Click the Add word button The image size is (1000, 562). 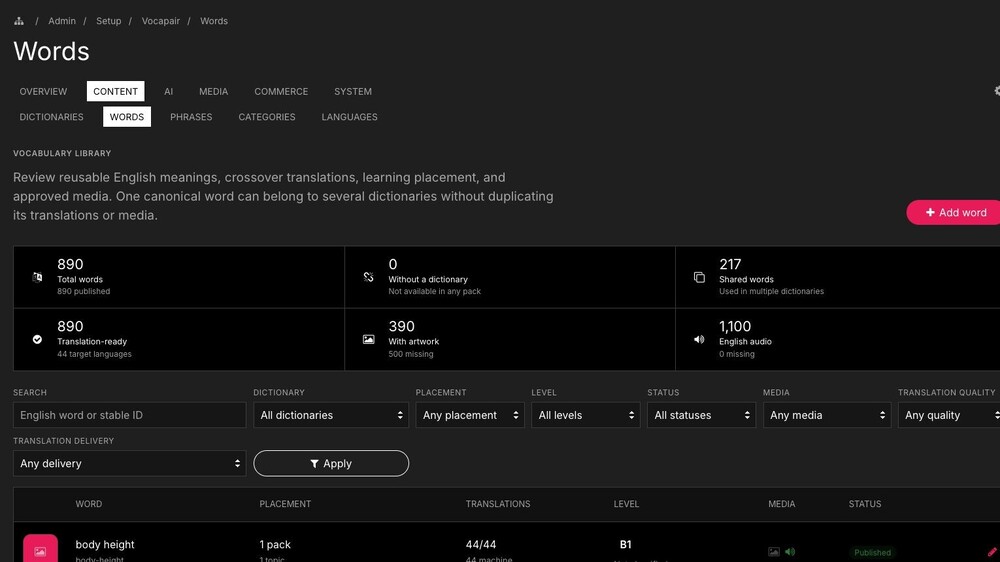coord(955,212)
